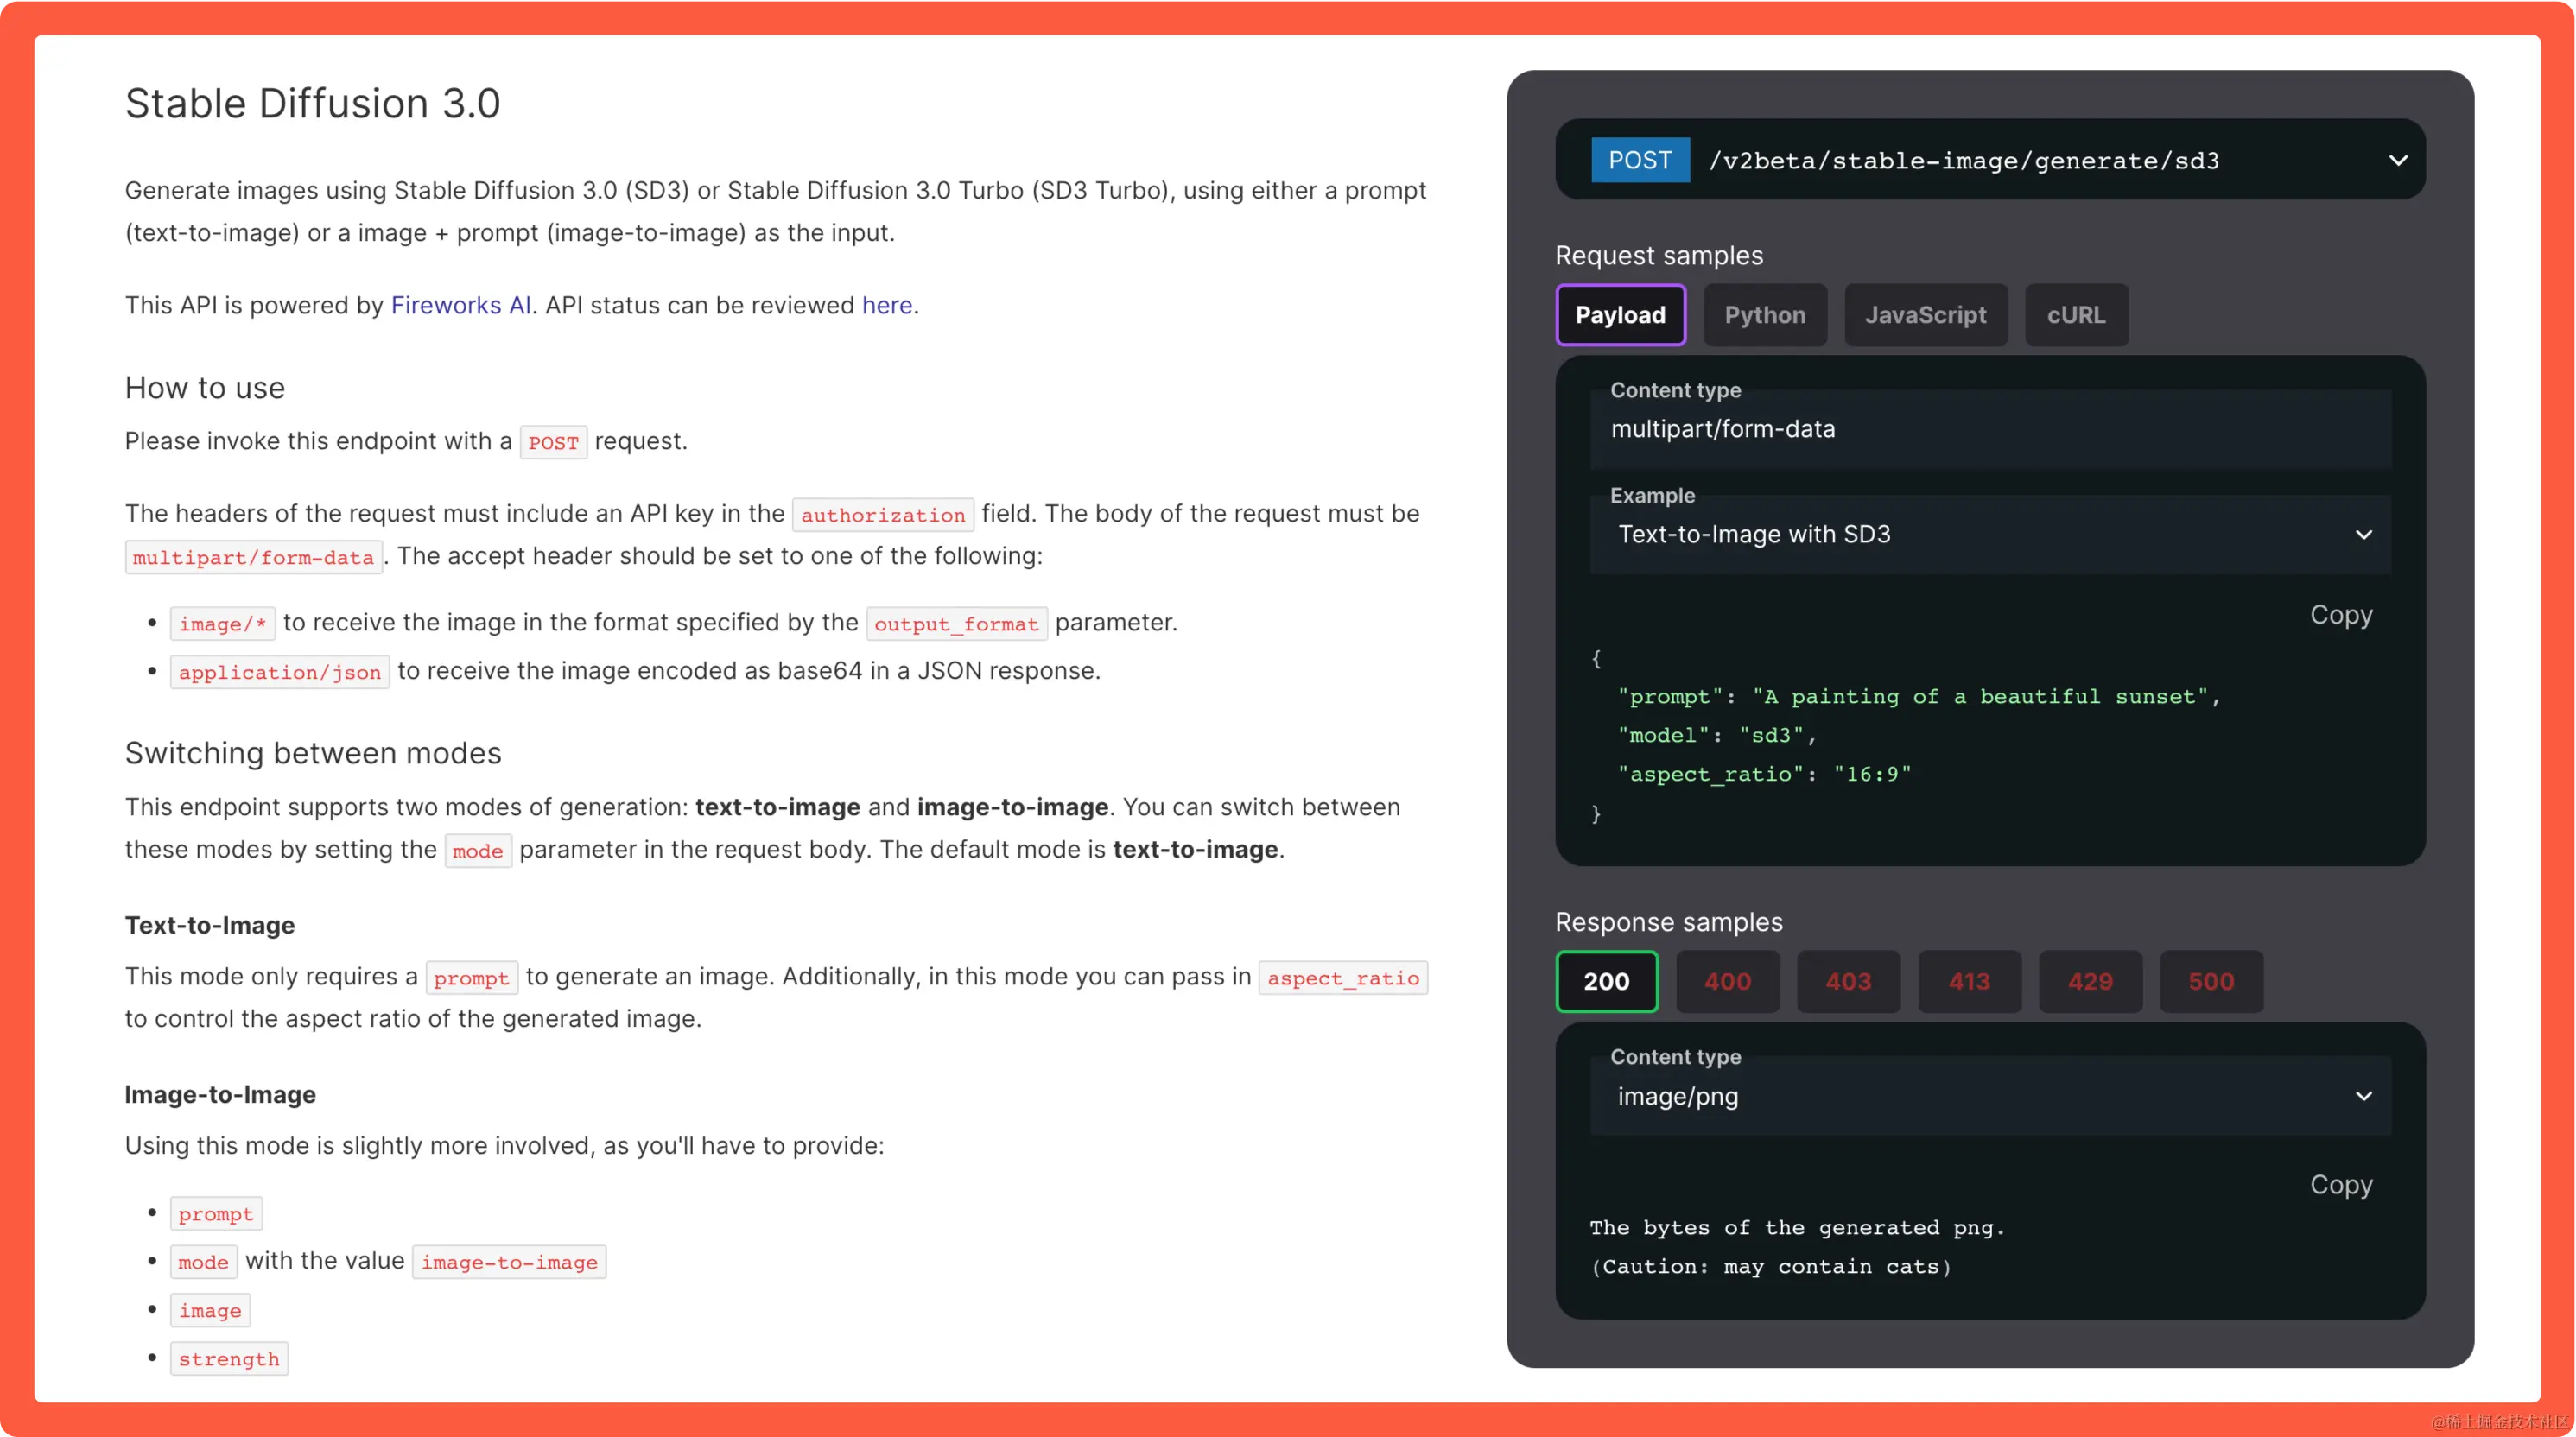The image size is (2576, 1437).
Task: Click the aspect_ratio line in the JSON payload
Action: click(x=1764, y=774)
